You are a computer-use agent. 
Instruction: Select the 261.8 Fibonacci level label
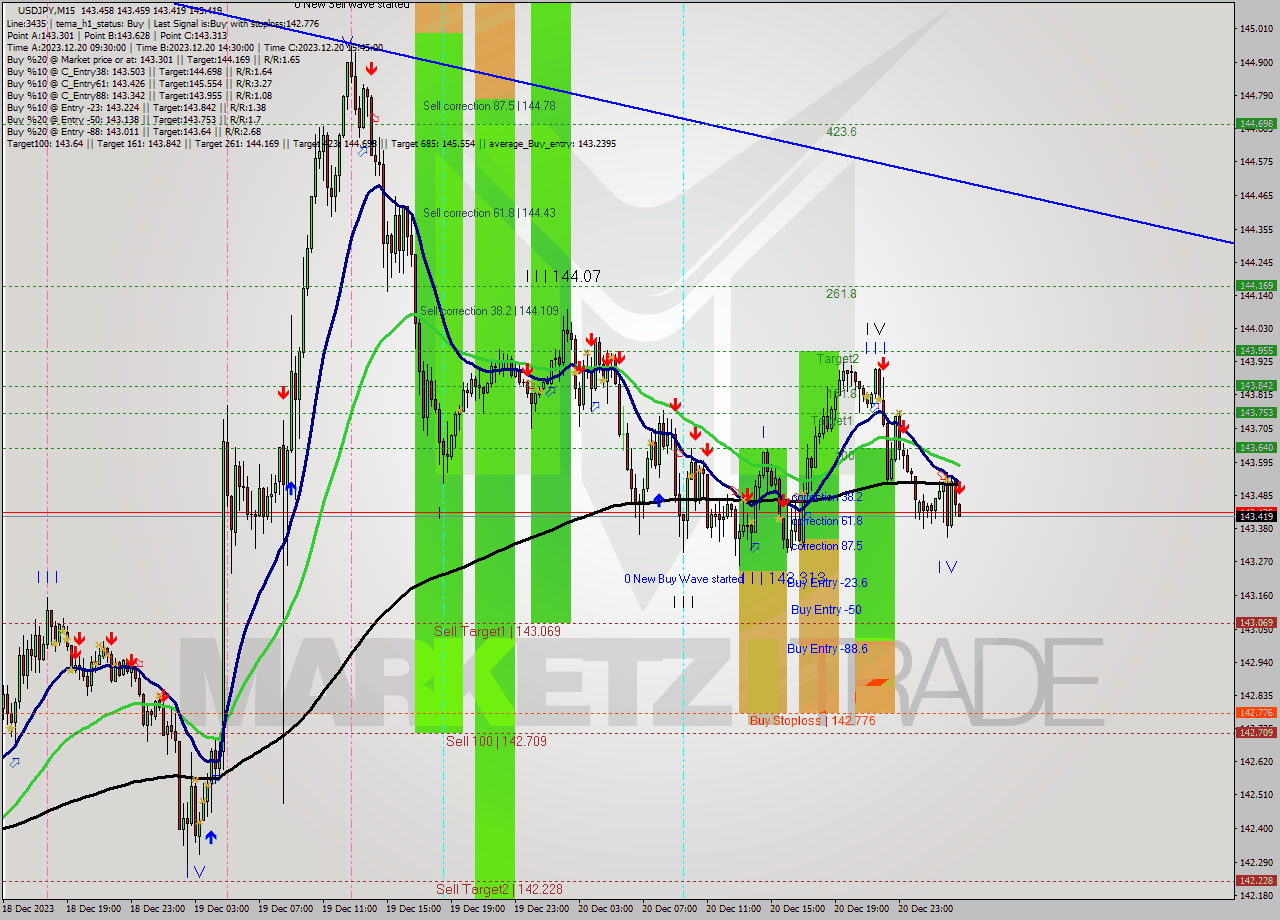[x=841, y=294]
